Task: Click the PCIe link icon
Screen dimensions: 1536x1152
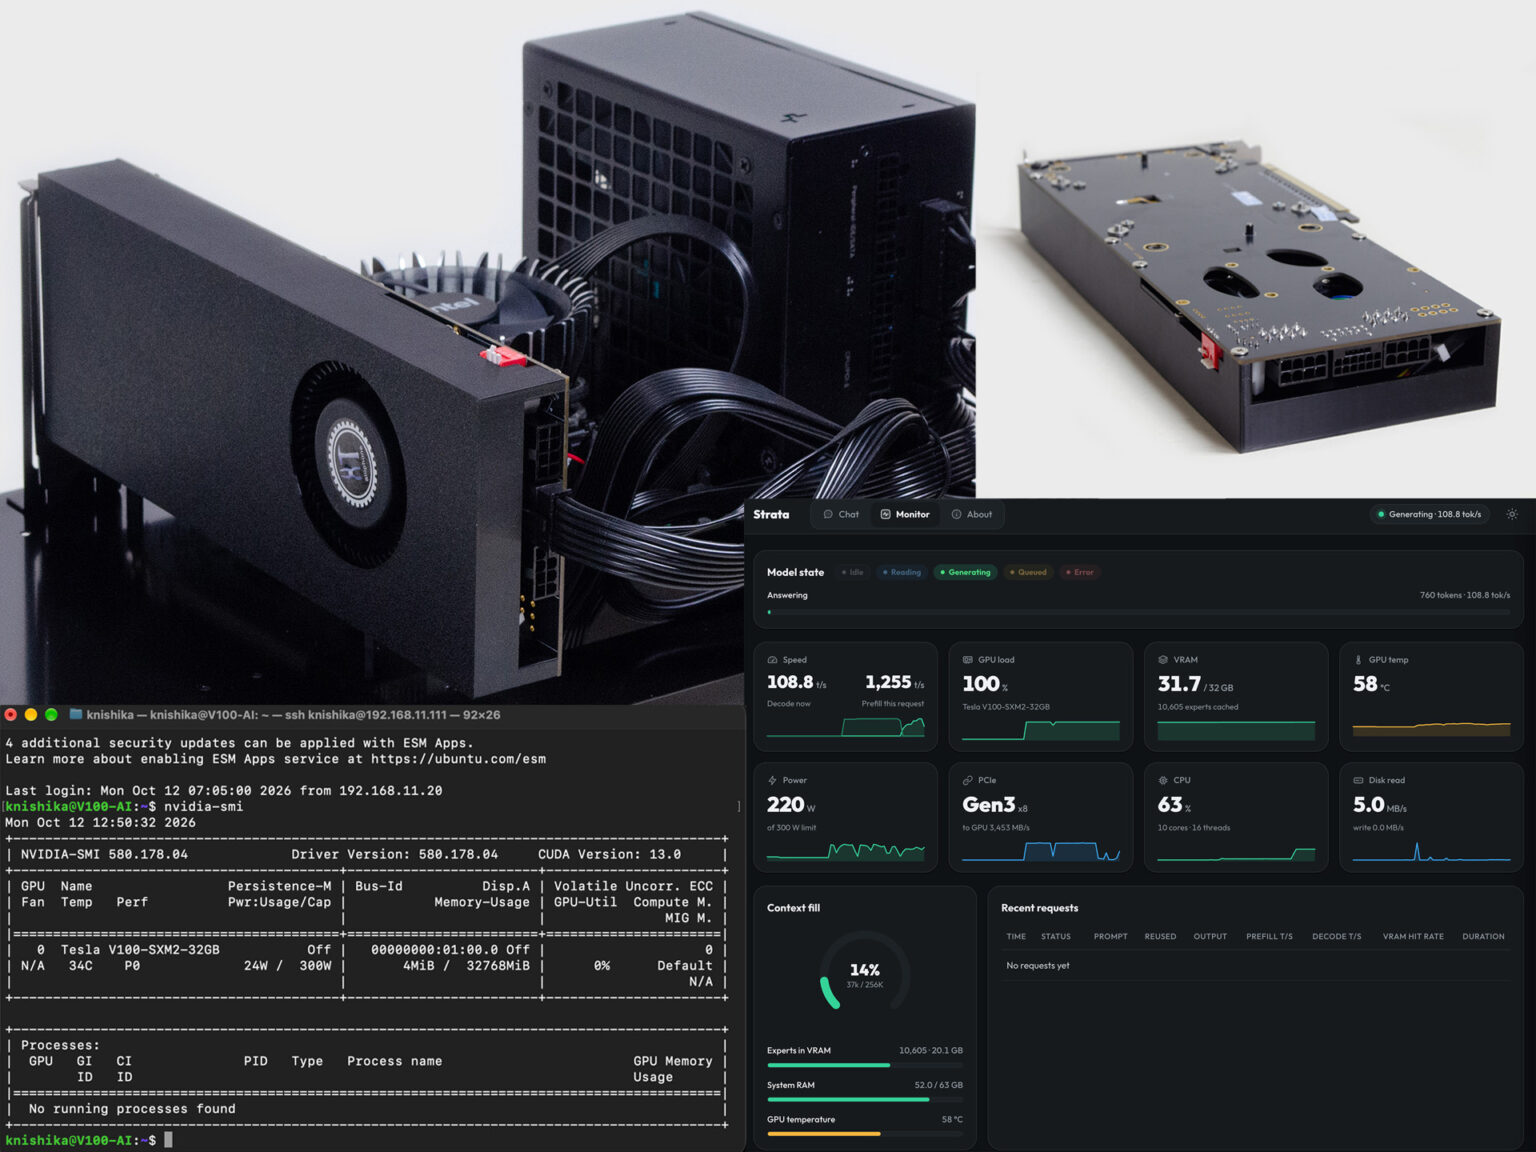Action: point(967,780)
